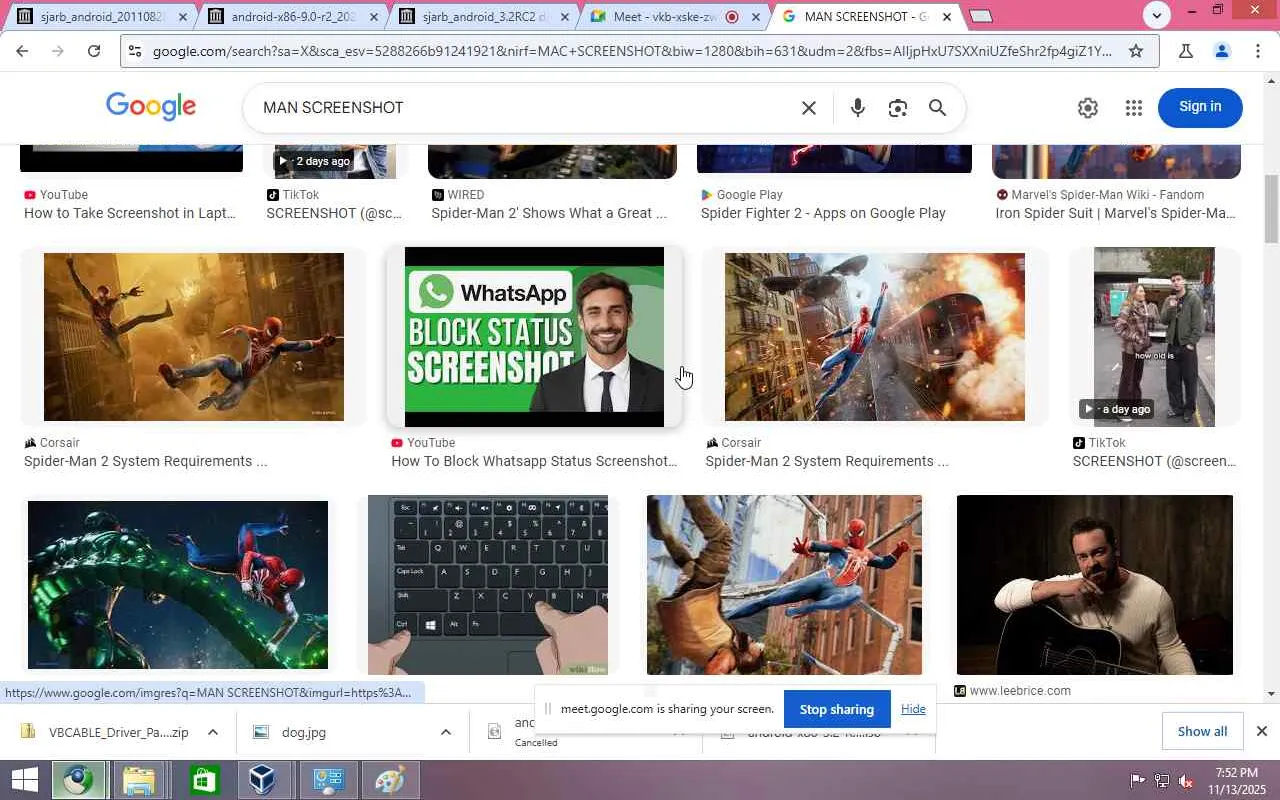This screenshot has height=800, width=1280.
Task: Open the two Spider-Men golden city thumbnail
Action: [194, 337]
